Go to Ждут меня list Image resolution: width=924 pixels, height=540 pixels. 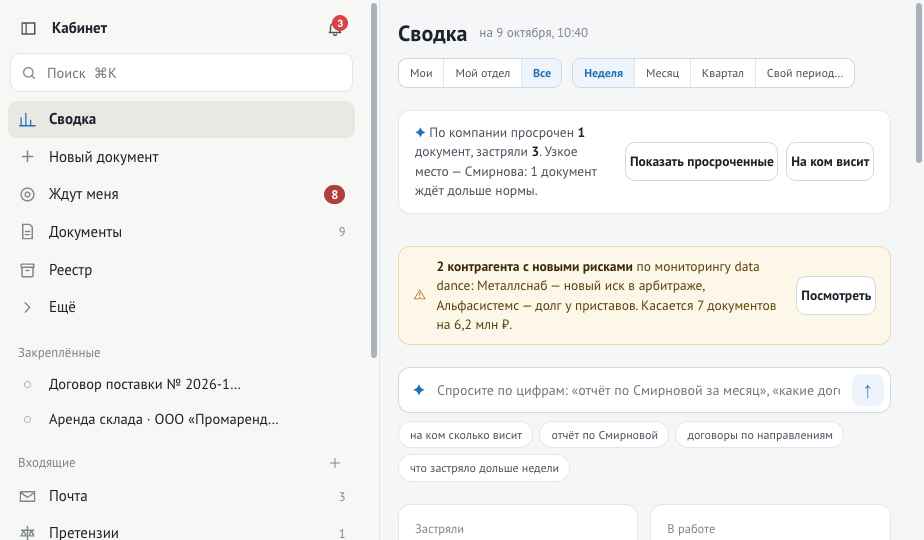182,195
